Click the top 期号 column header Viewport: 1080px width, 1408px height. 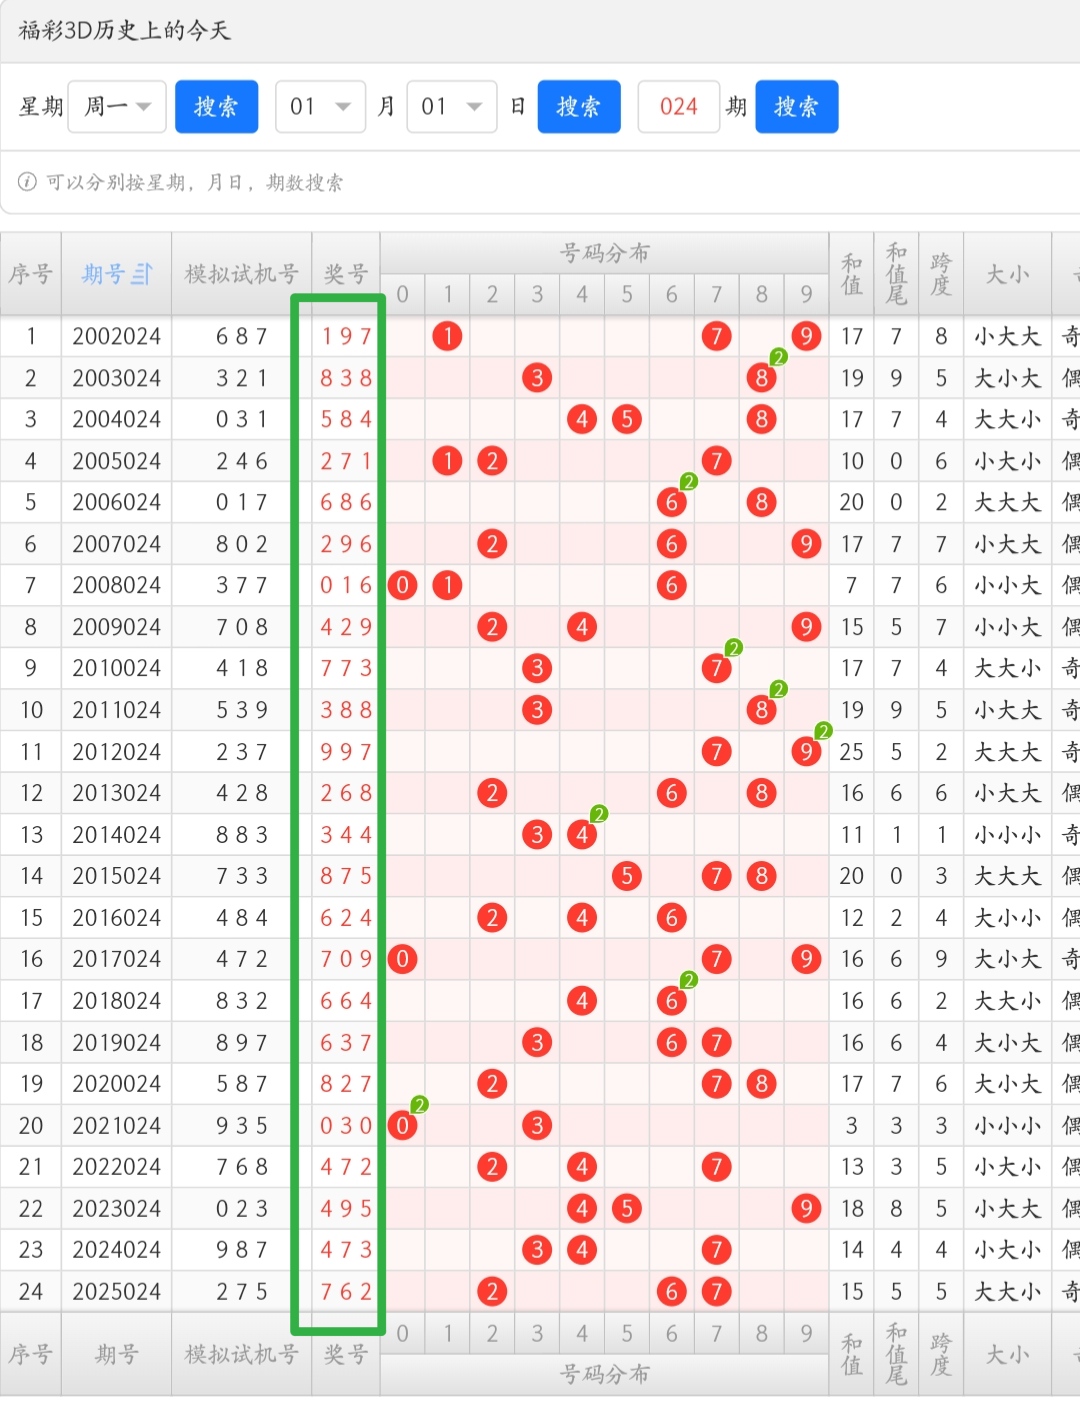pyautogui.click(x=104, y=274)
